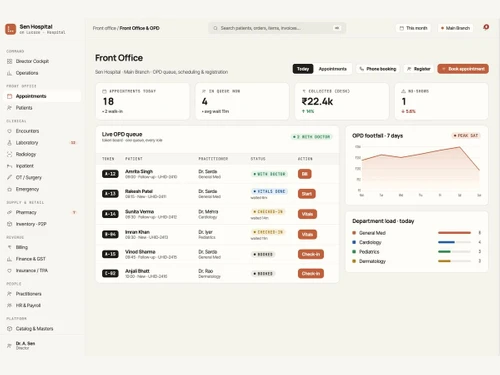Click the Practitioners person icon
The height and width of the screenshot is (375, 500).
9,294
